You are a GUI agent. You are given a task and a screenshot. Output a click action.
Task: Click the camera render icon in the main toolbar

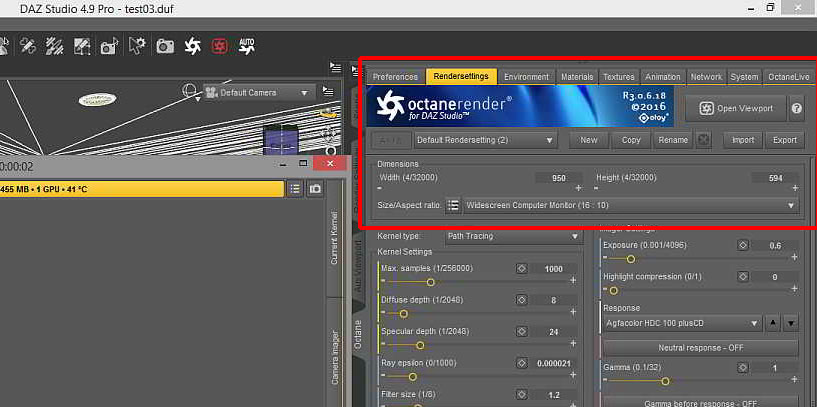pyautogui.click(x=165, y=46)
